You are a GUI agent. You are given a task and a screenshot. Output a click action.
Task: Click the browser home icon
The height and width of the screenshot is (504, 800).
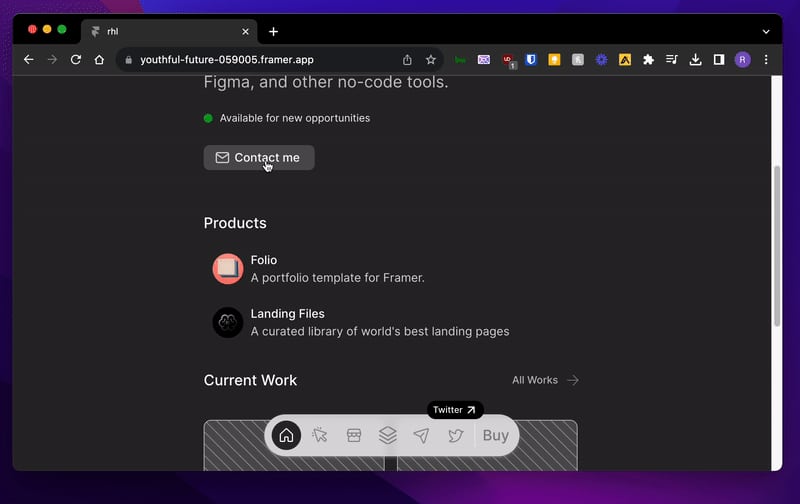pos(99,60)
